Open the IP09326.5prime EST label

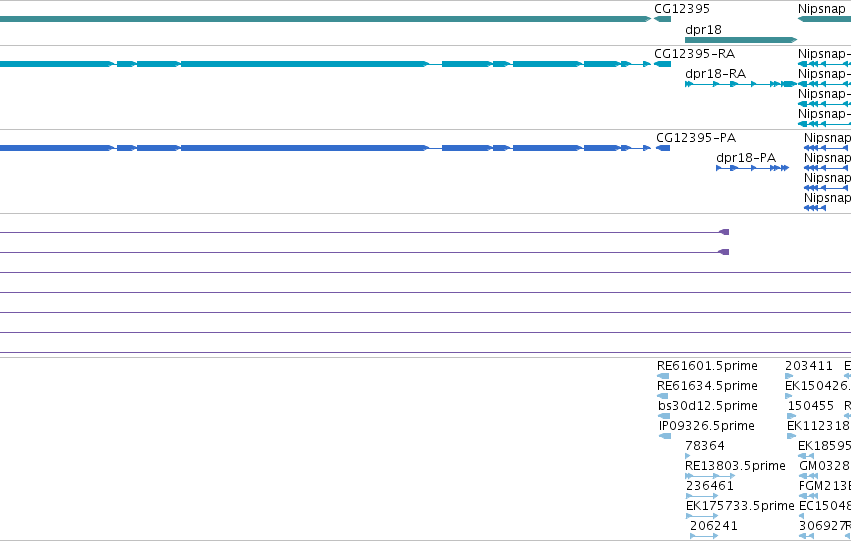tap(707, 426)
